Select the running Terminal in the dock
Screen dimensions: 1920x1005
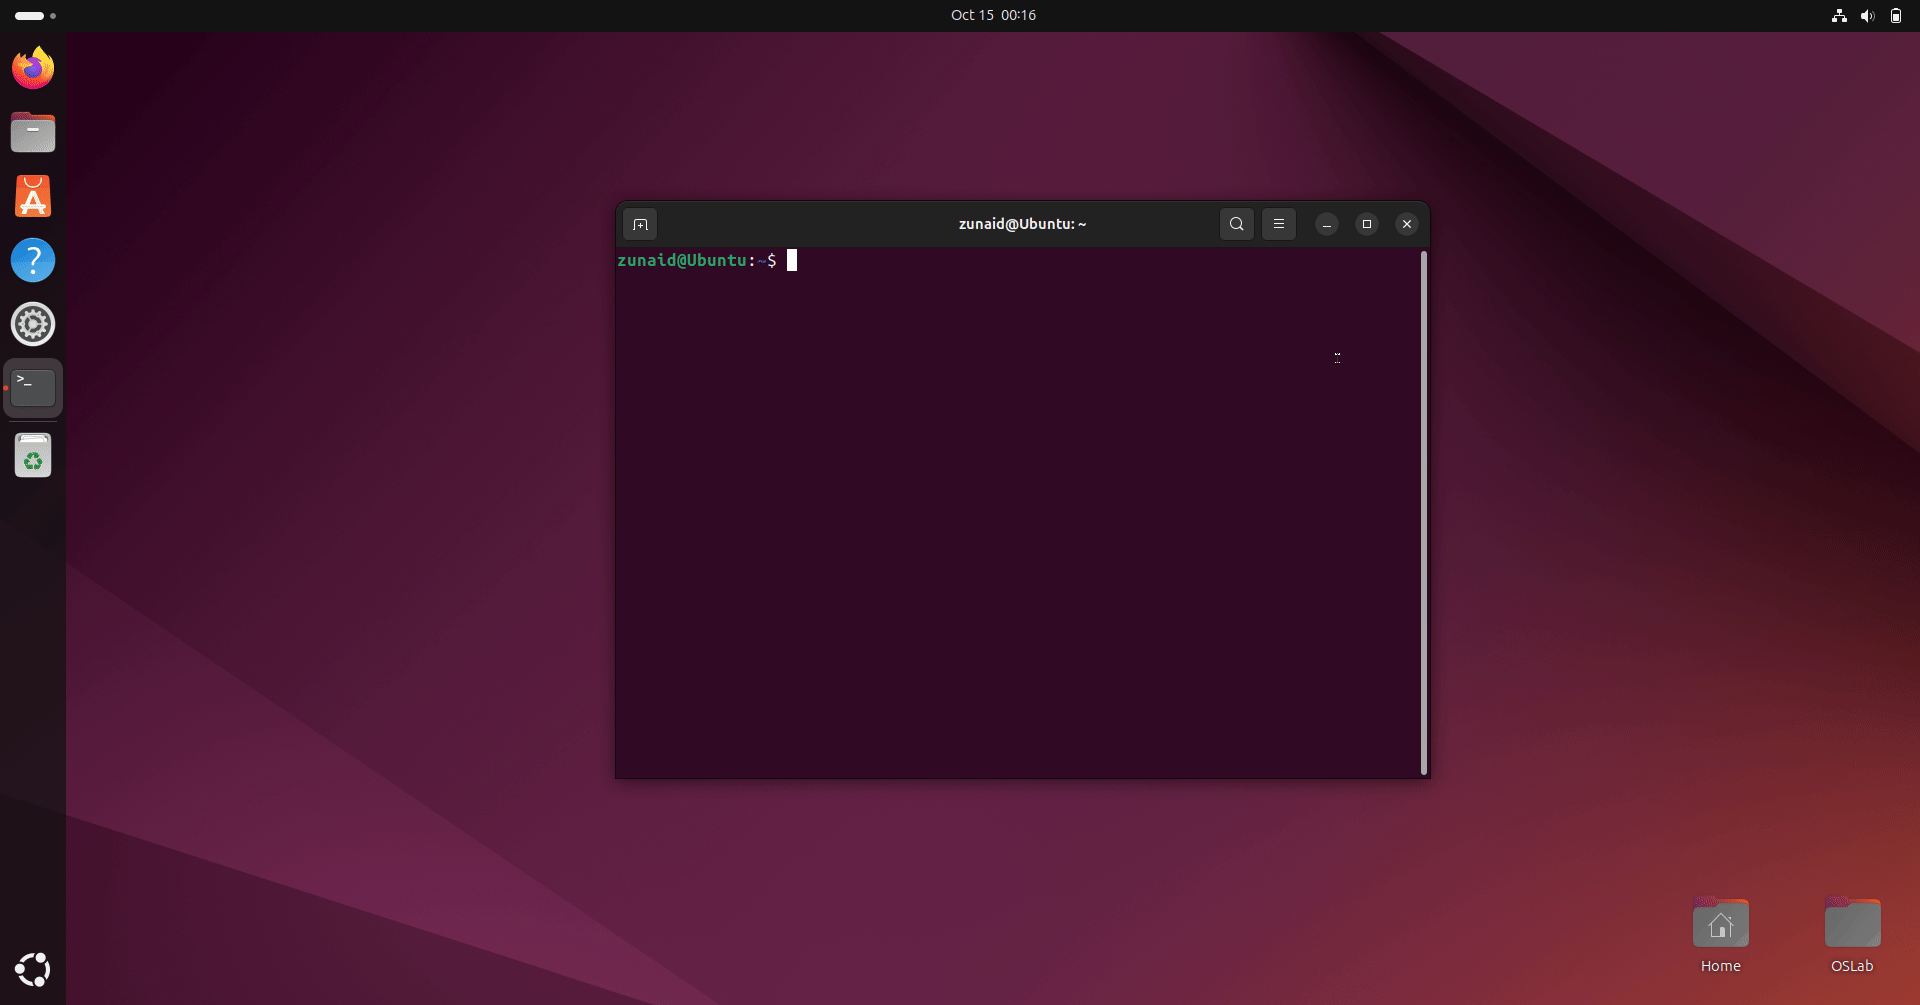click(32, 387)
